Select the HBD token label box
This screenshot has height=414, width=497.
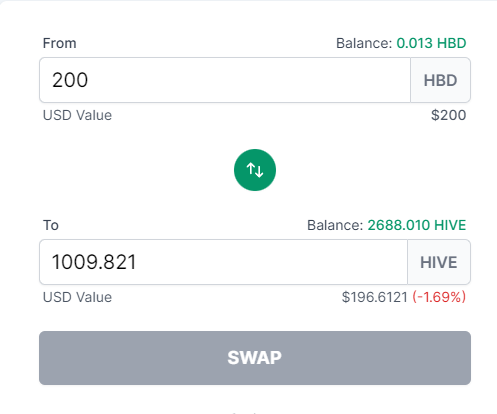pyautogui.click(x=440, y=80)
